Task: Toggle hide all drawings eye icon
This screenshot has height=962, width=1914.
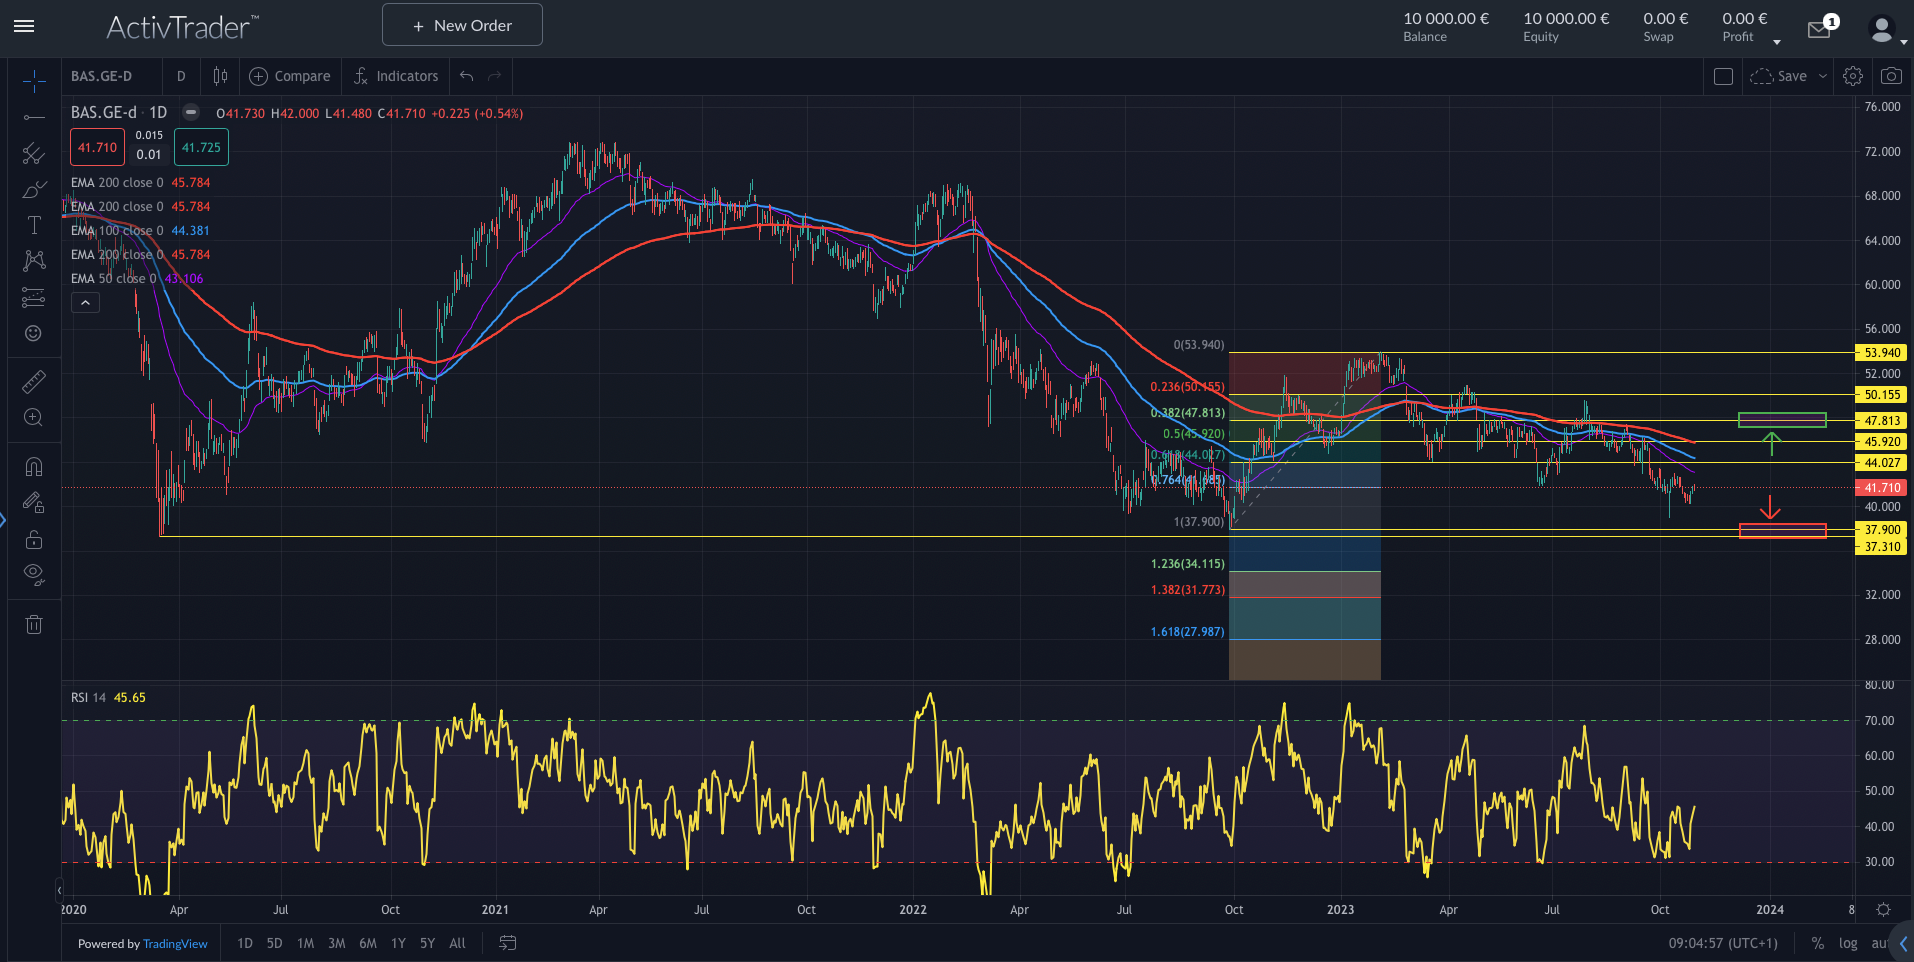Action: tap(34, 574)
